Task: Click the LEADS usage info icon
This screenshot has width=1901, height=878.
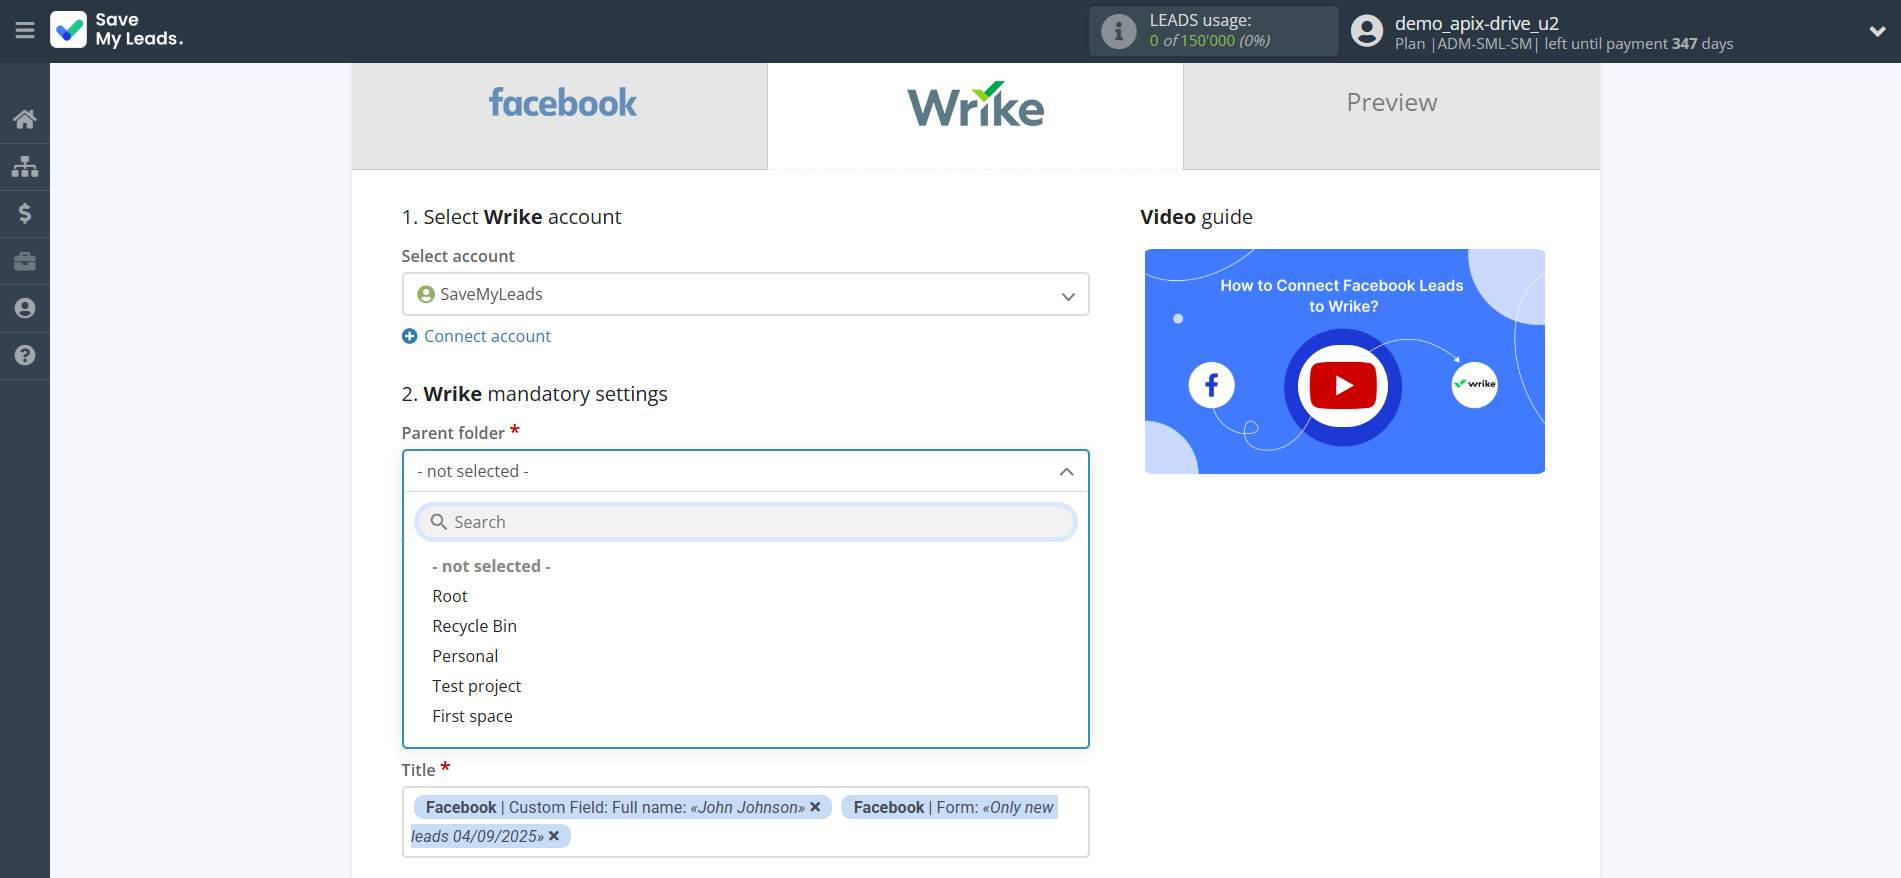Action: click(1118, 31)
